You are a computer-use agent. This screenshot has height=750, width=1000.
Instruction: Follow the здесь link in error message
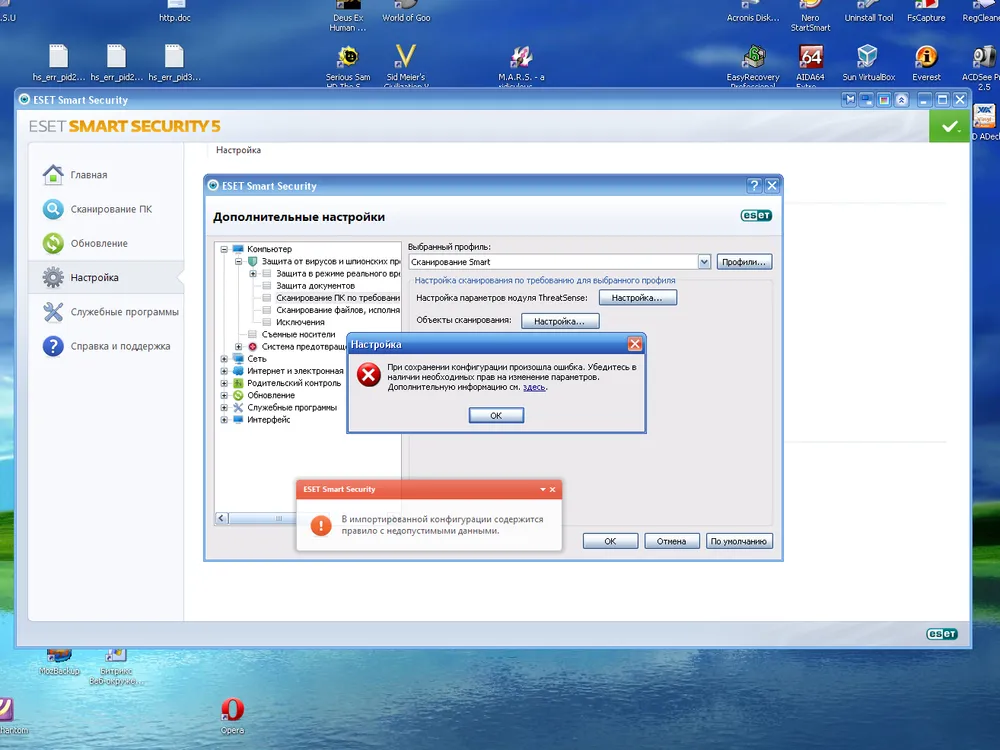[534, 387]
